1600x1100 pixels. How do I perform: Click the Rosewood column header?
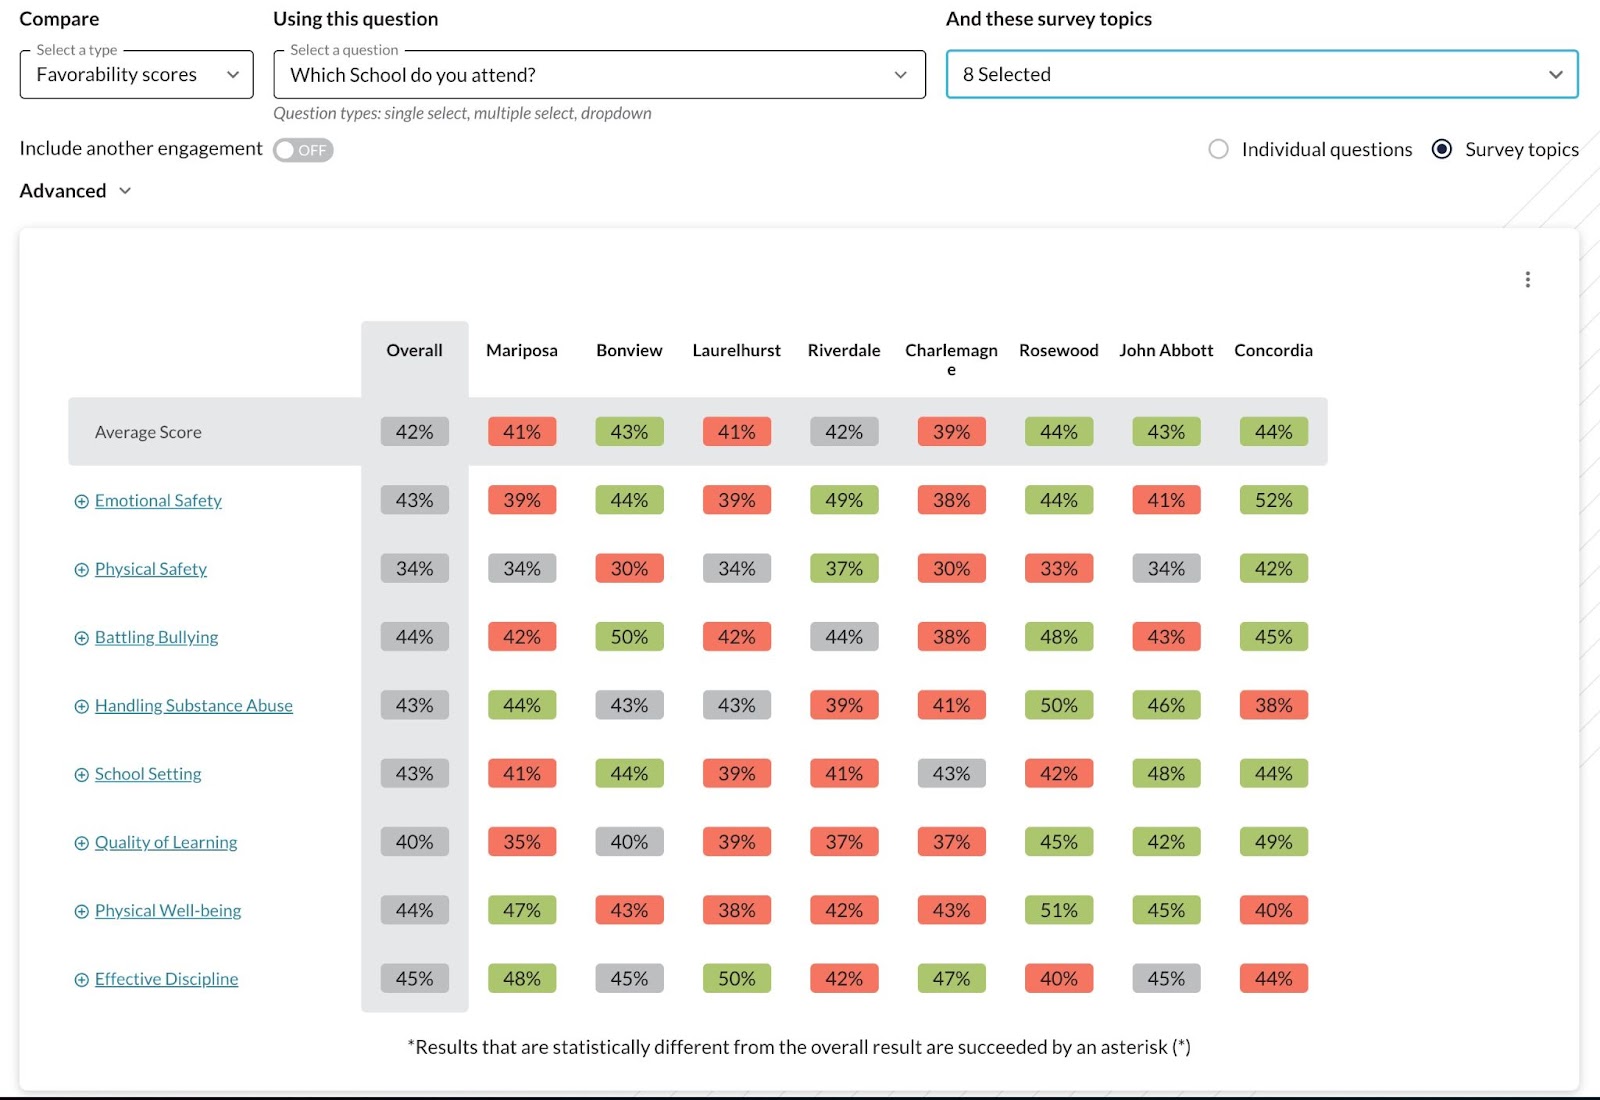tap(1059, 351)
